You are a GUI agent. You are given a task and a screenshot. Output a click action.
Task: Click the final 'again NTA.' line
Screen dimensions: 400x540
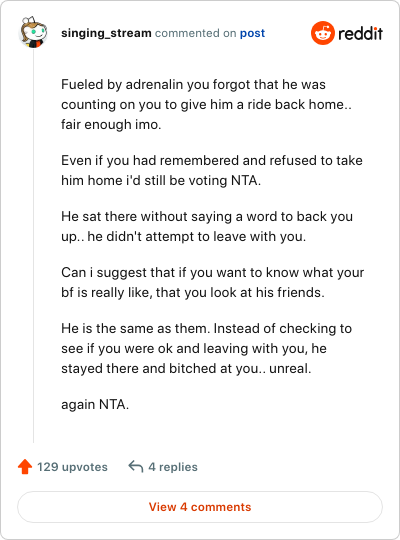pyautogui.click(x=95, y=404)
